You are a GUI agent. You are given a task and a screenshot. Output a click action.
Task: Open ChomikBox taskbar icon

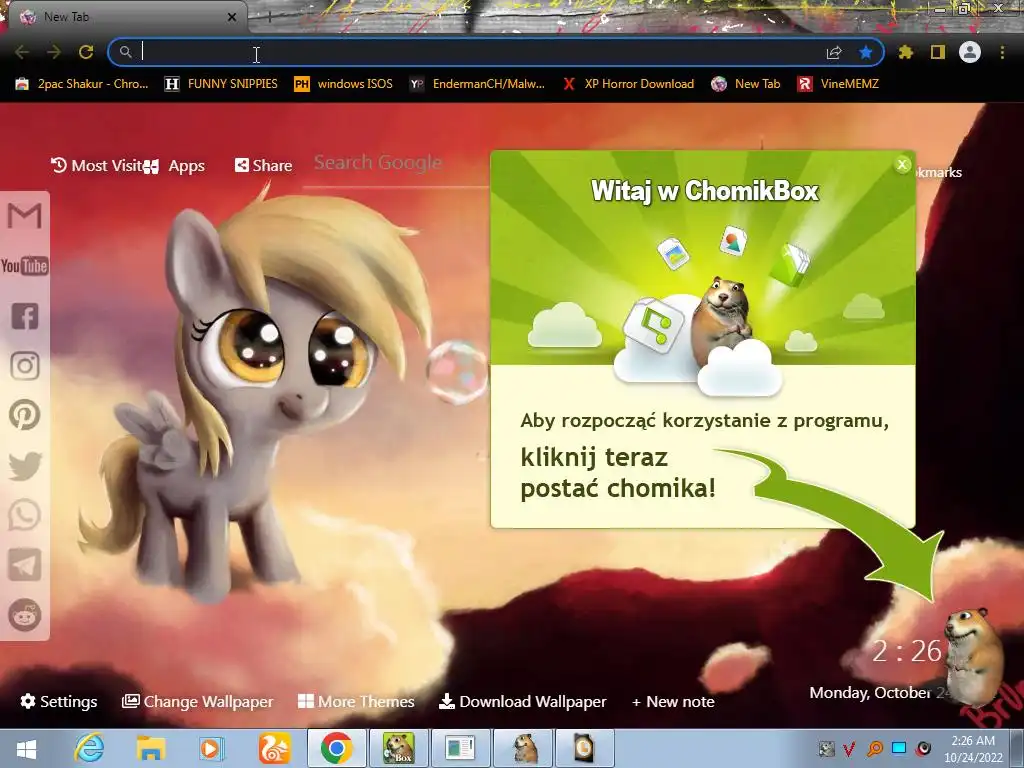click(x=398, y=748)
